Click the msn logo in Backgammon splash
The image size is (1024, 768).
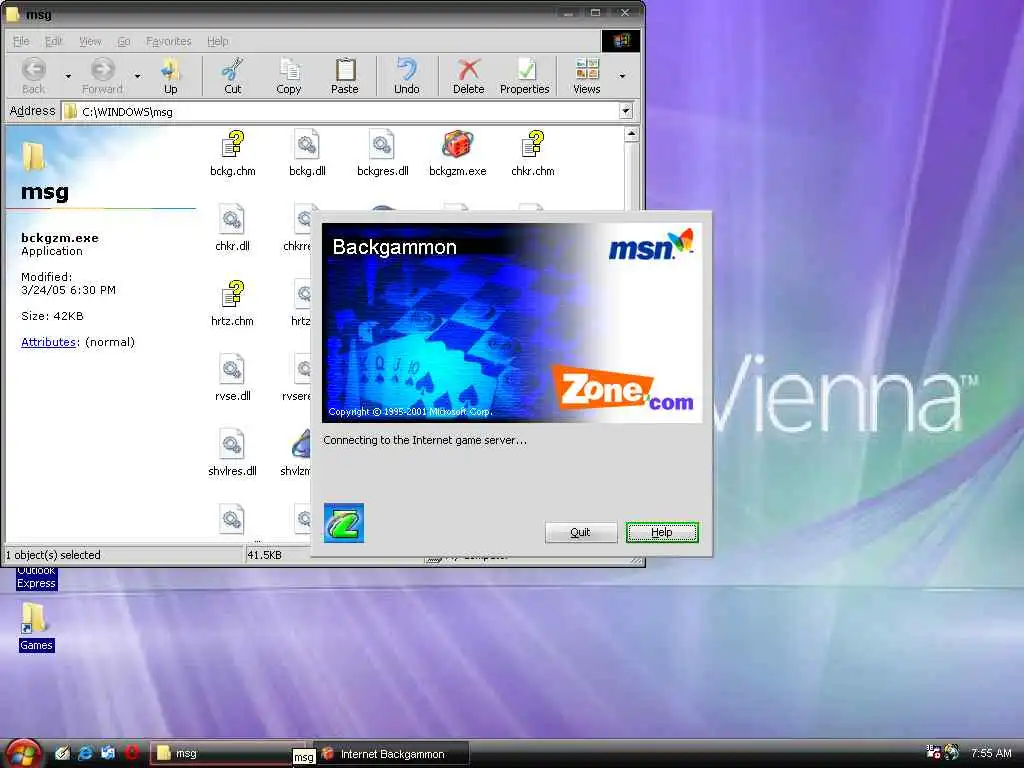click(x=650, y=246)
